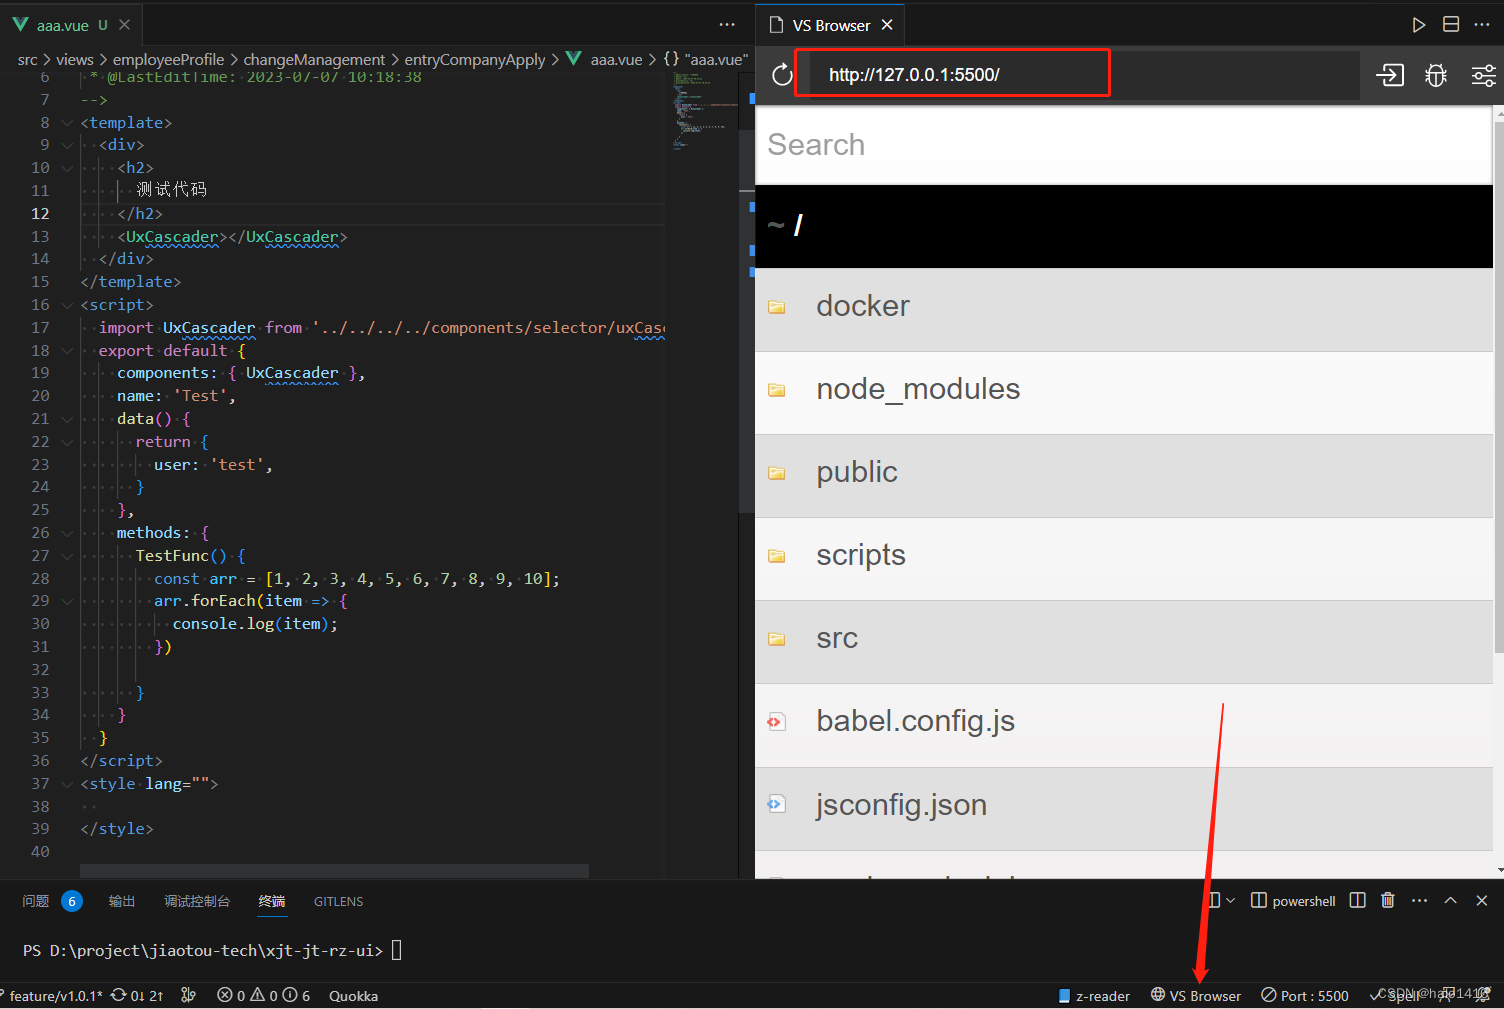Image resolution: width=1504 pixels, height=1009 pixels.
Task: Collapse the template block at line 8
Action: pyautogui.click(x=67, y=123)
